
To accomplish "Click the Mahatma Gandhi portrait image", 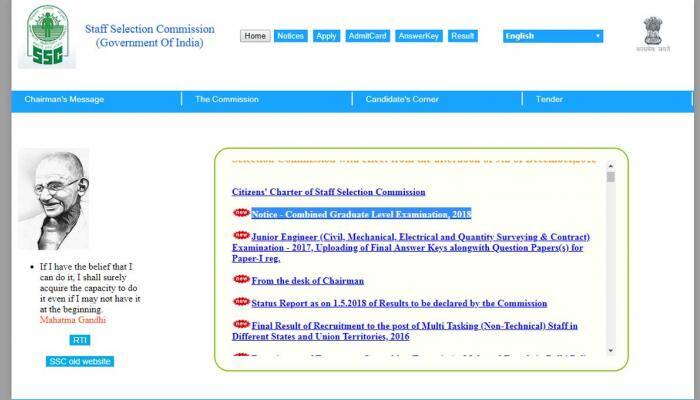I will click(x=54, y=199).
